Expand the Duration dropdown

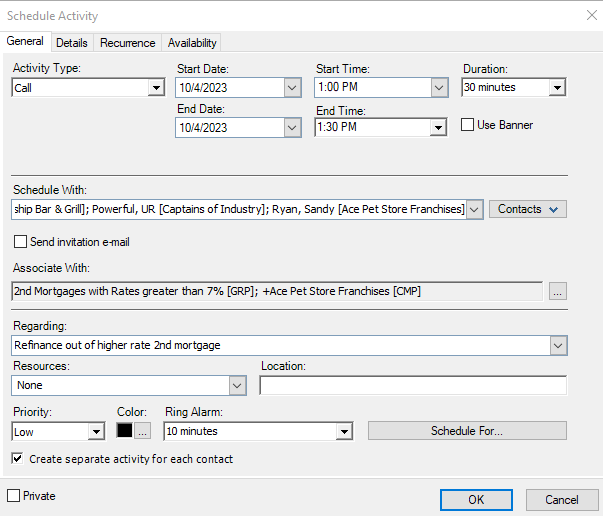point(557,88)
